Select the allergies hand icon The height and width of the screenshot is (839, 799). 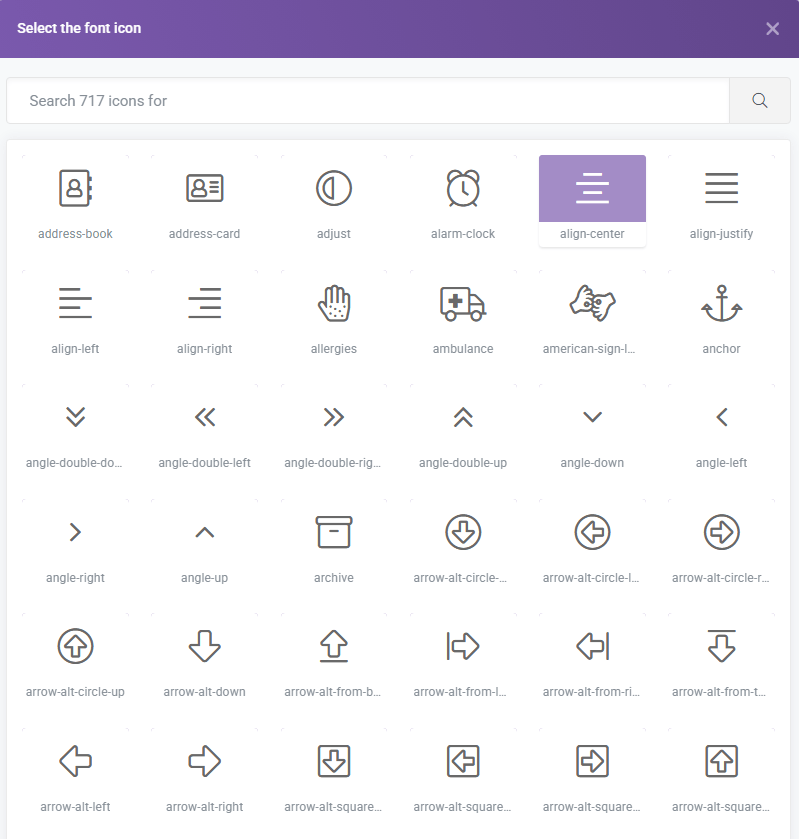tap(333, 303)
